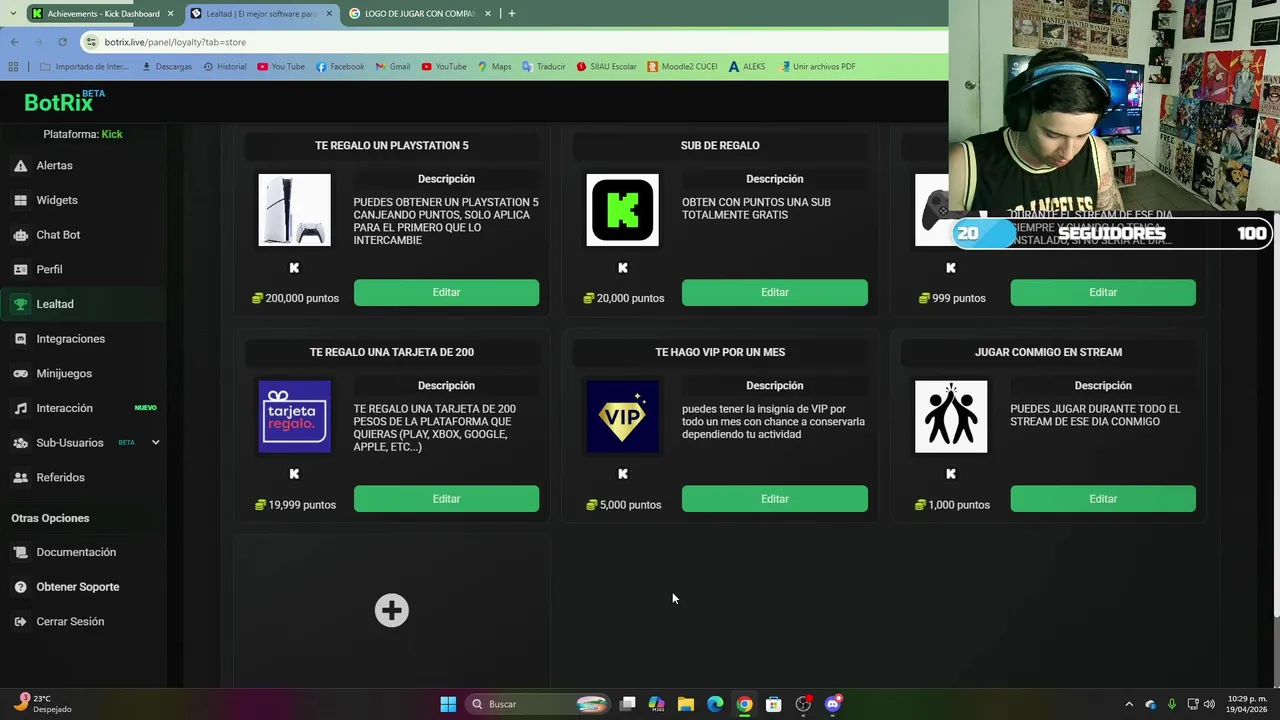Viewport: 1280px width, 720px height.
Task: Edit the PlayStation 5 reward
Action: pyautogui.click(x=446, y=293)
